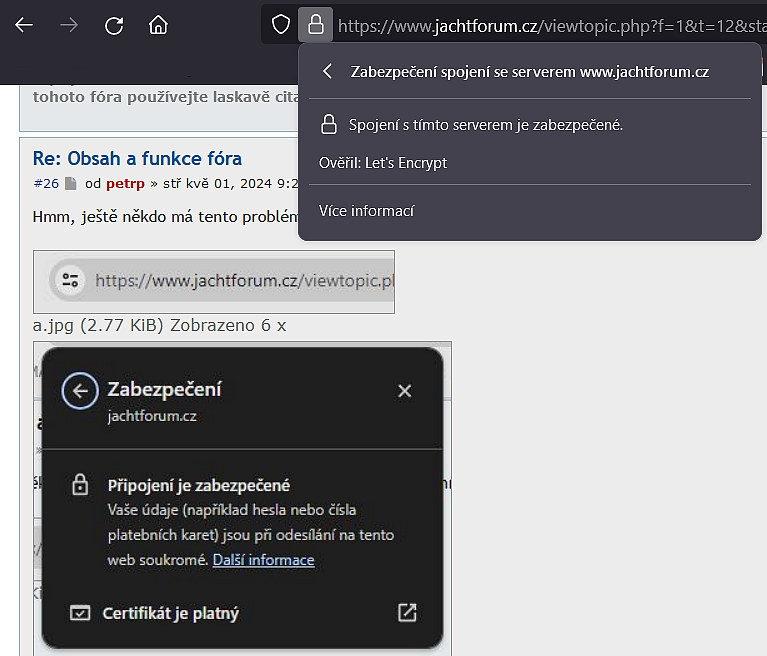Go back from the connection security panel chevron
Viewport: 767px width, 656px height.
pos(328,71)
